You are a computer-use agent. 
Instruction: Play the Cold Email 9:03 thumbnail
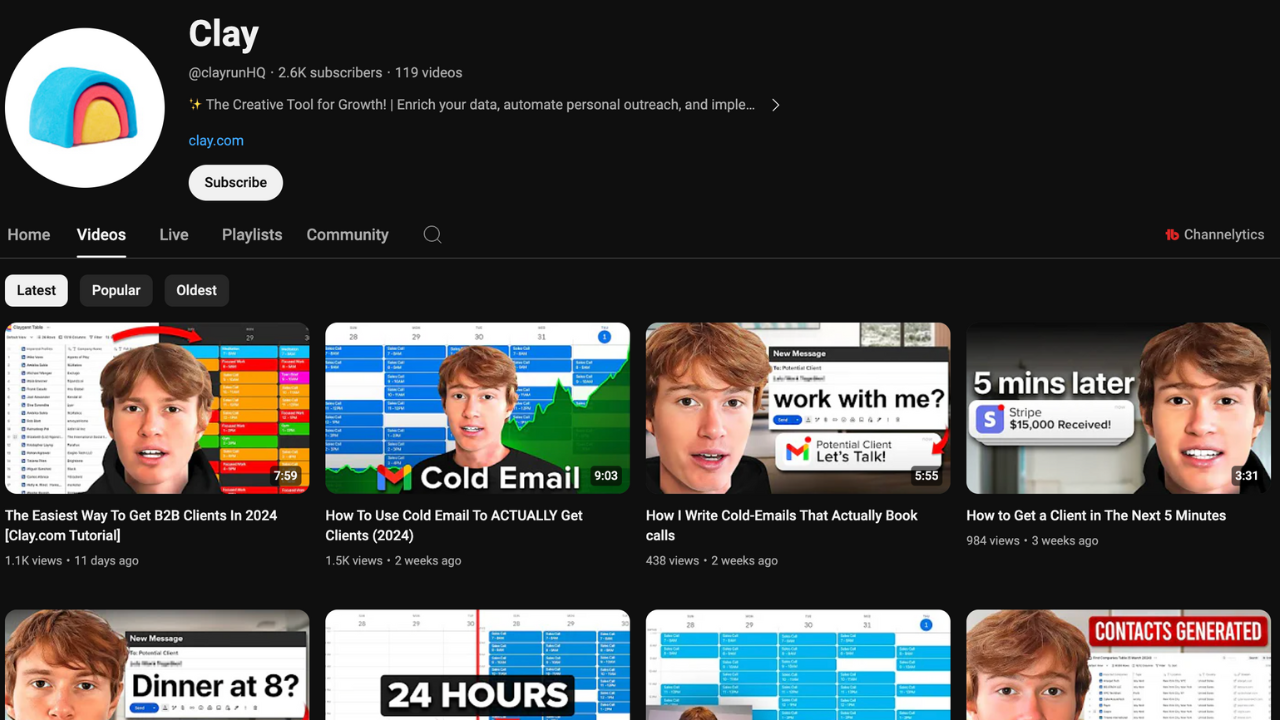coord(478,408)
